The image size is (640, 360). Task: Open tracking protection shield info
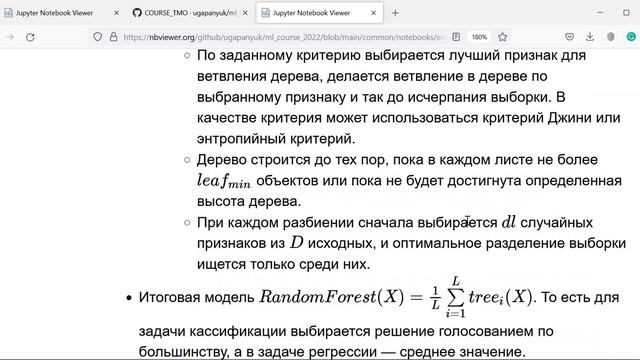click(98, 37)
